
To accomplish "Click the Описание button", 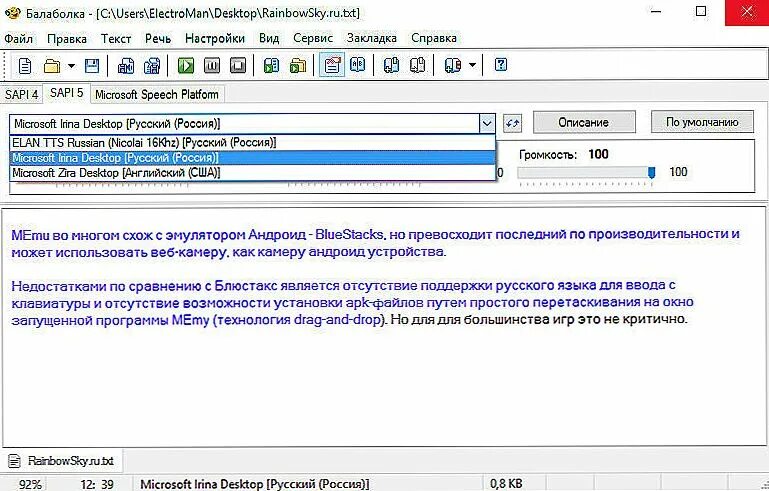I will (584, 122).
